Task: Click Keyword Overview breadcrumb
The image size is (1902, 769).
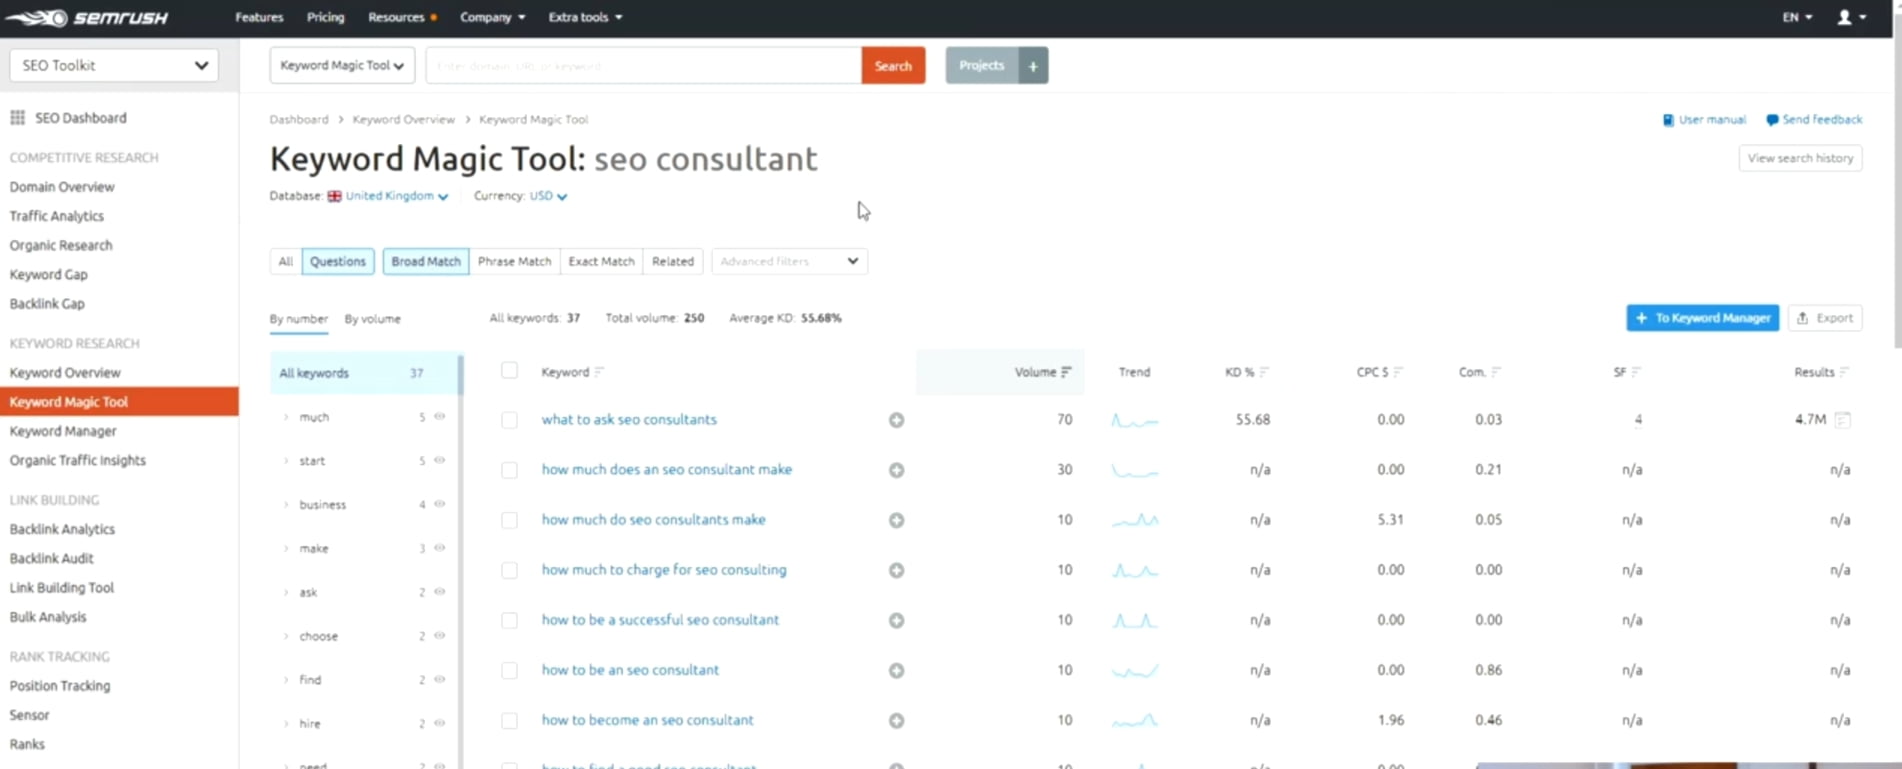Action: coord(403,119)
